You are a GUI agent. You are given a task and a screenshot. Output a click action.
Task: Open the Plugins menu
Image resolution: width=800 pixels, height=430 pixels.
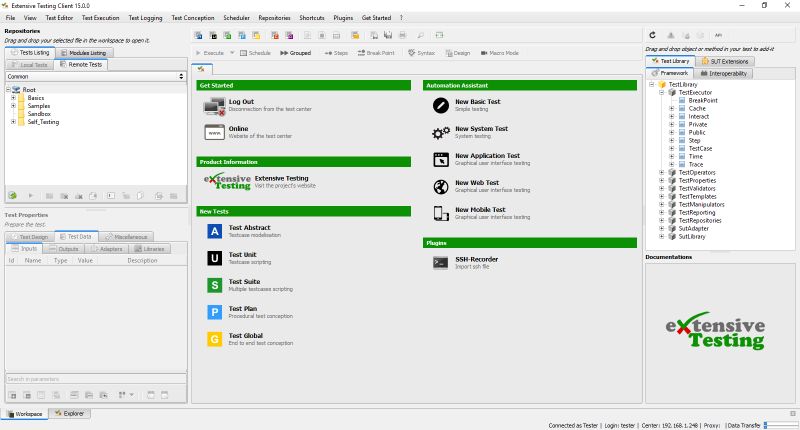coord(343,18)
